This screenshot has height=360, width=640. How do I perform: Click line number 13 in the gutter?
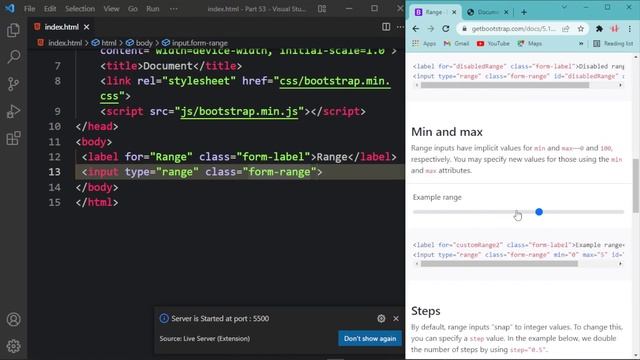point(54,172)
